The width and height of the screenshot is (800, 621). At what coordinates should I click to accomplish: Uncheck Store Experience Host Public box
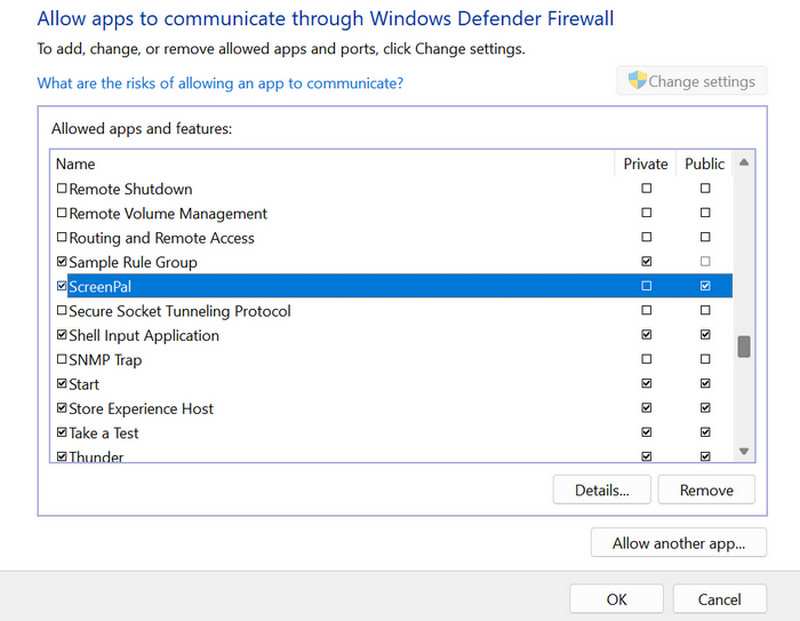pos(705,408)
